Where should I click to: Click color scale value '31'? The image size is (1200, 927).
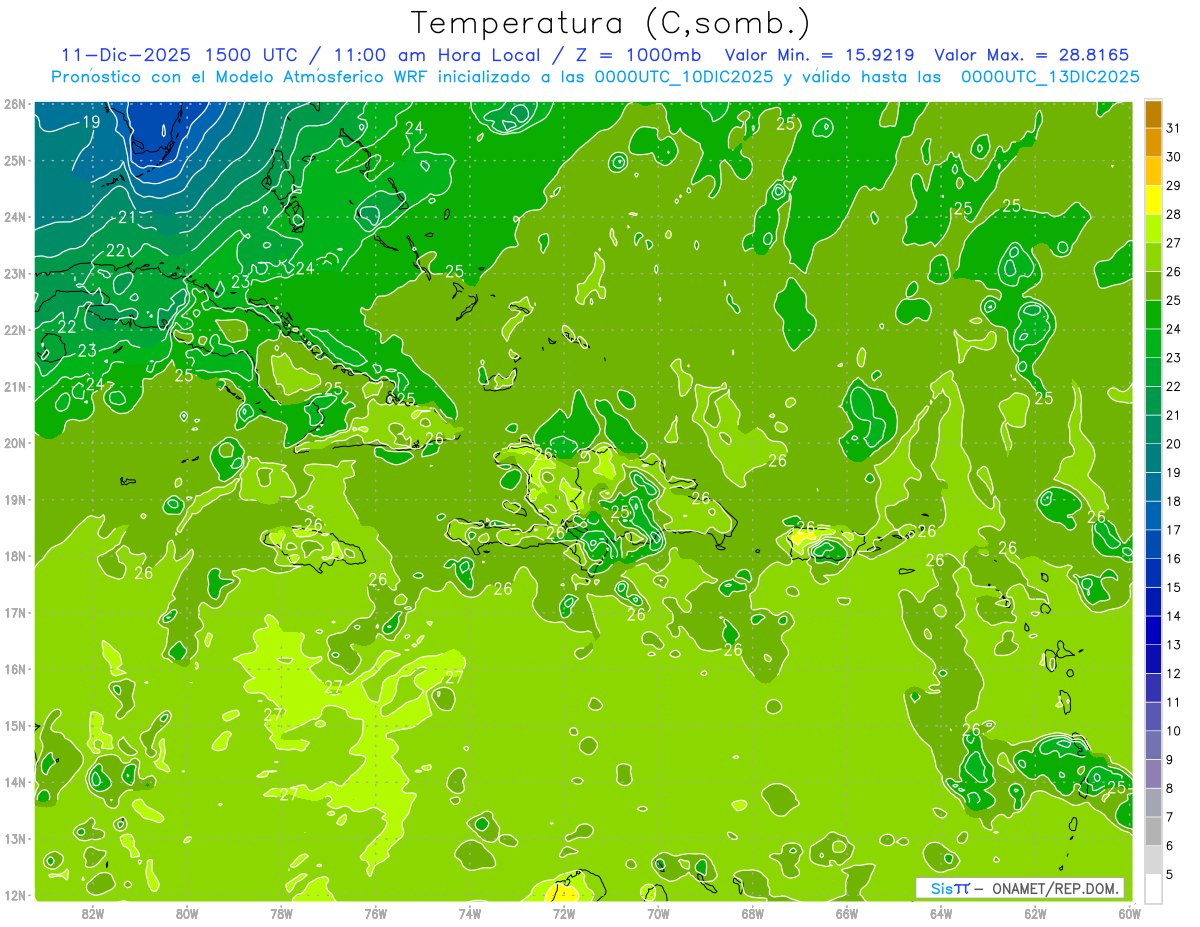(1174, 128)
